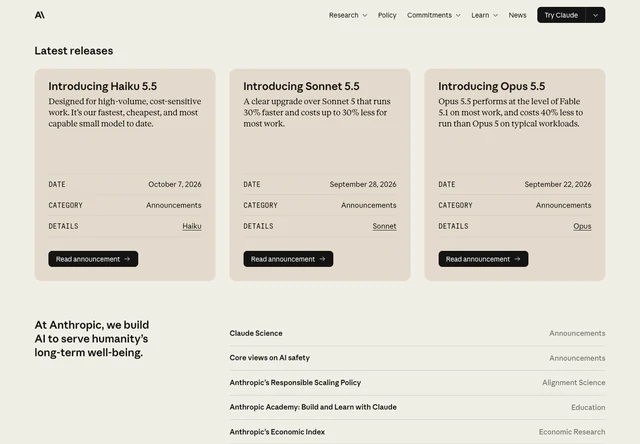
Task: Open the Claude Science article
Action: point(417,333)
